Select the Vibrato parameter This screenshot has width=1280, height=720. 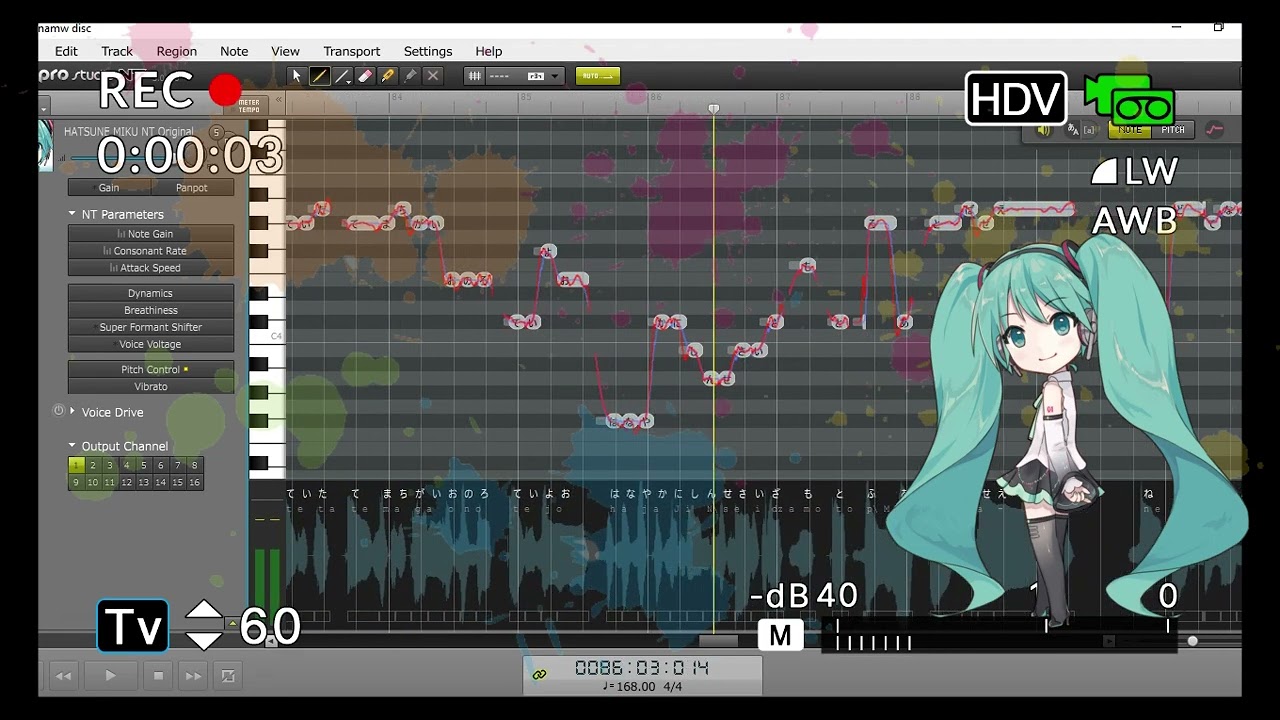coord(151,386)
